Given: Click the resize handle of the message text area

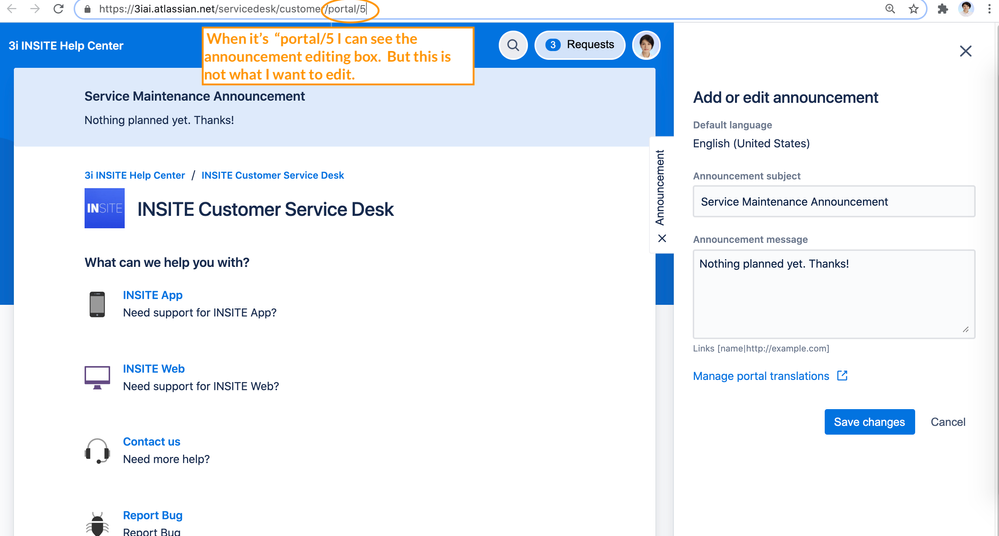Looking at the screenshot, I should pos(966,330).
